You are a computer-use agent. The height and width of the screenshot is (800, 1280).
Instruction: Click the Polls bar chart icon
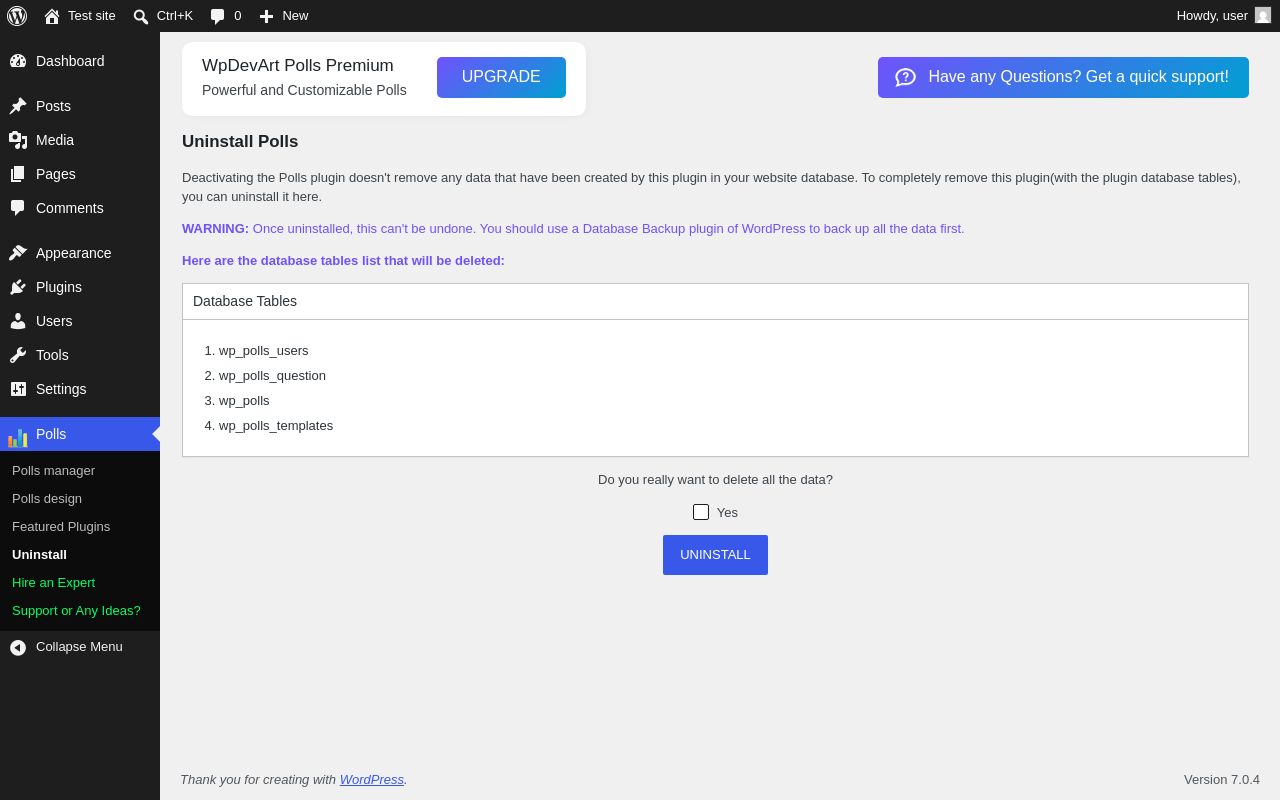[x=18, y=436]
